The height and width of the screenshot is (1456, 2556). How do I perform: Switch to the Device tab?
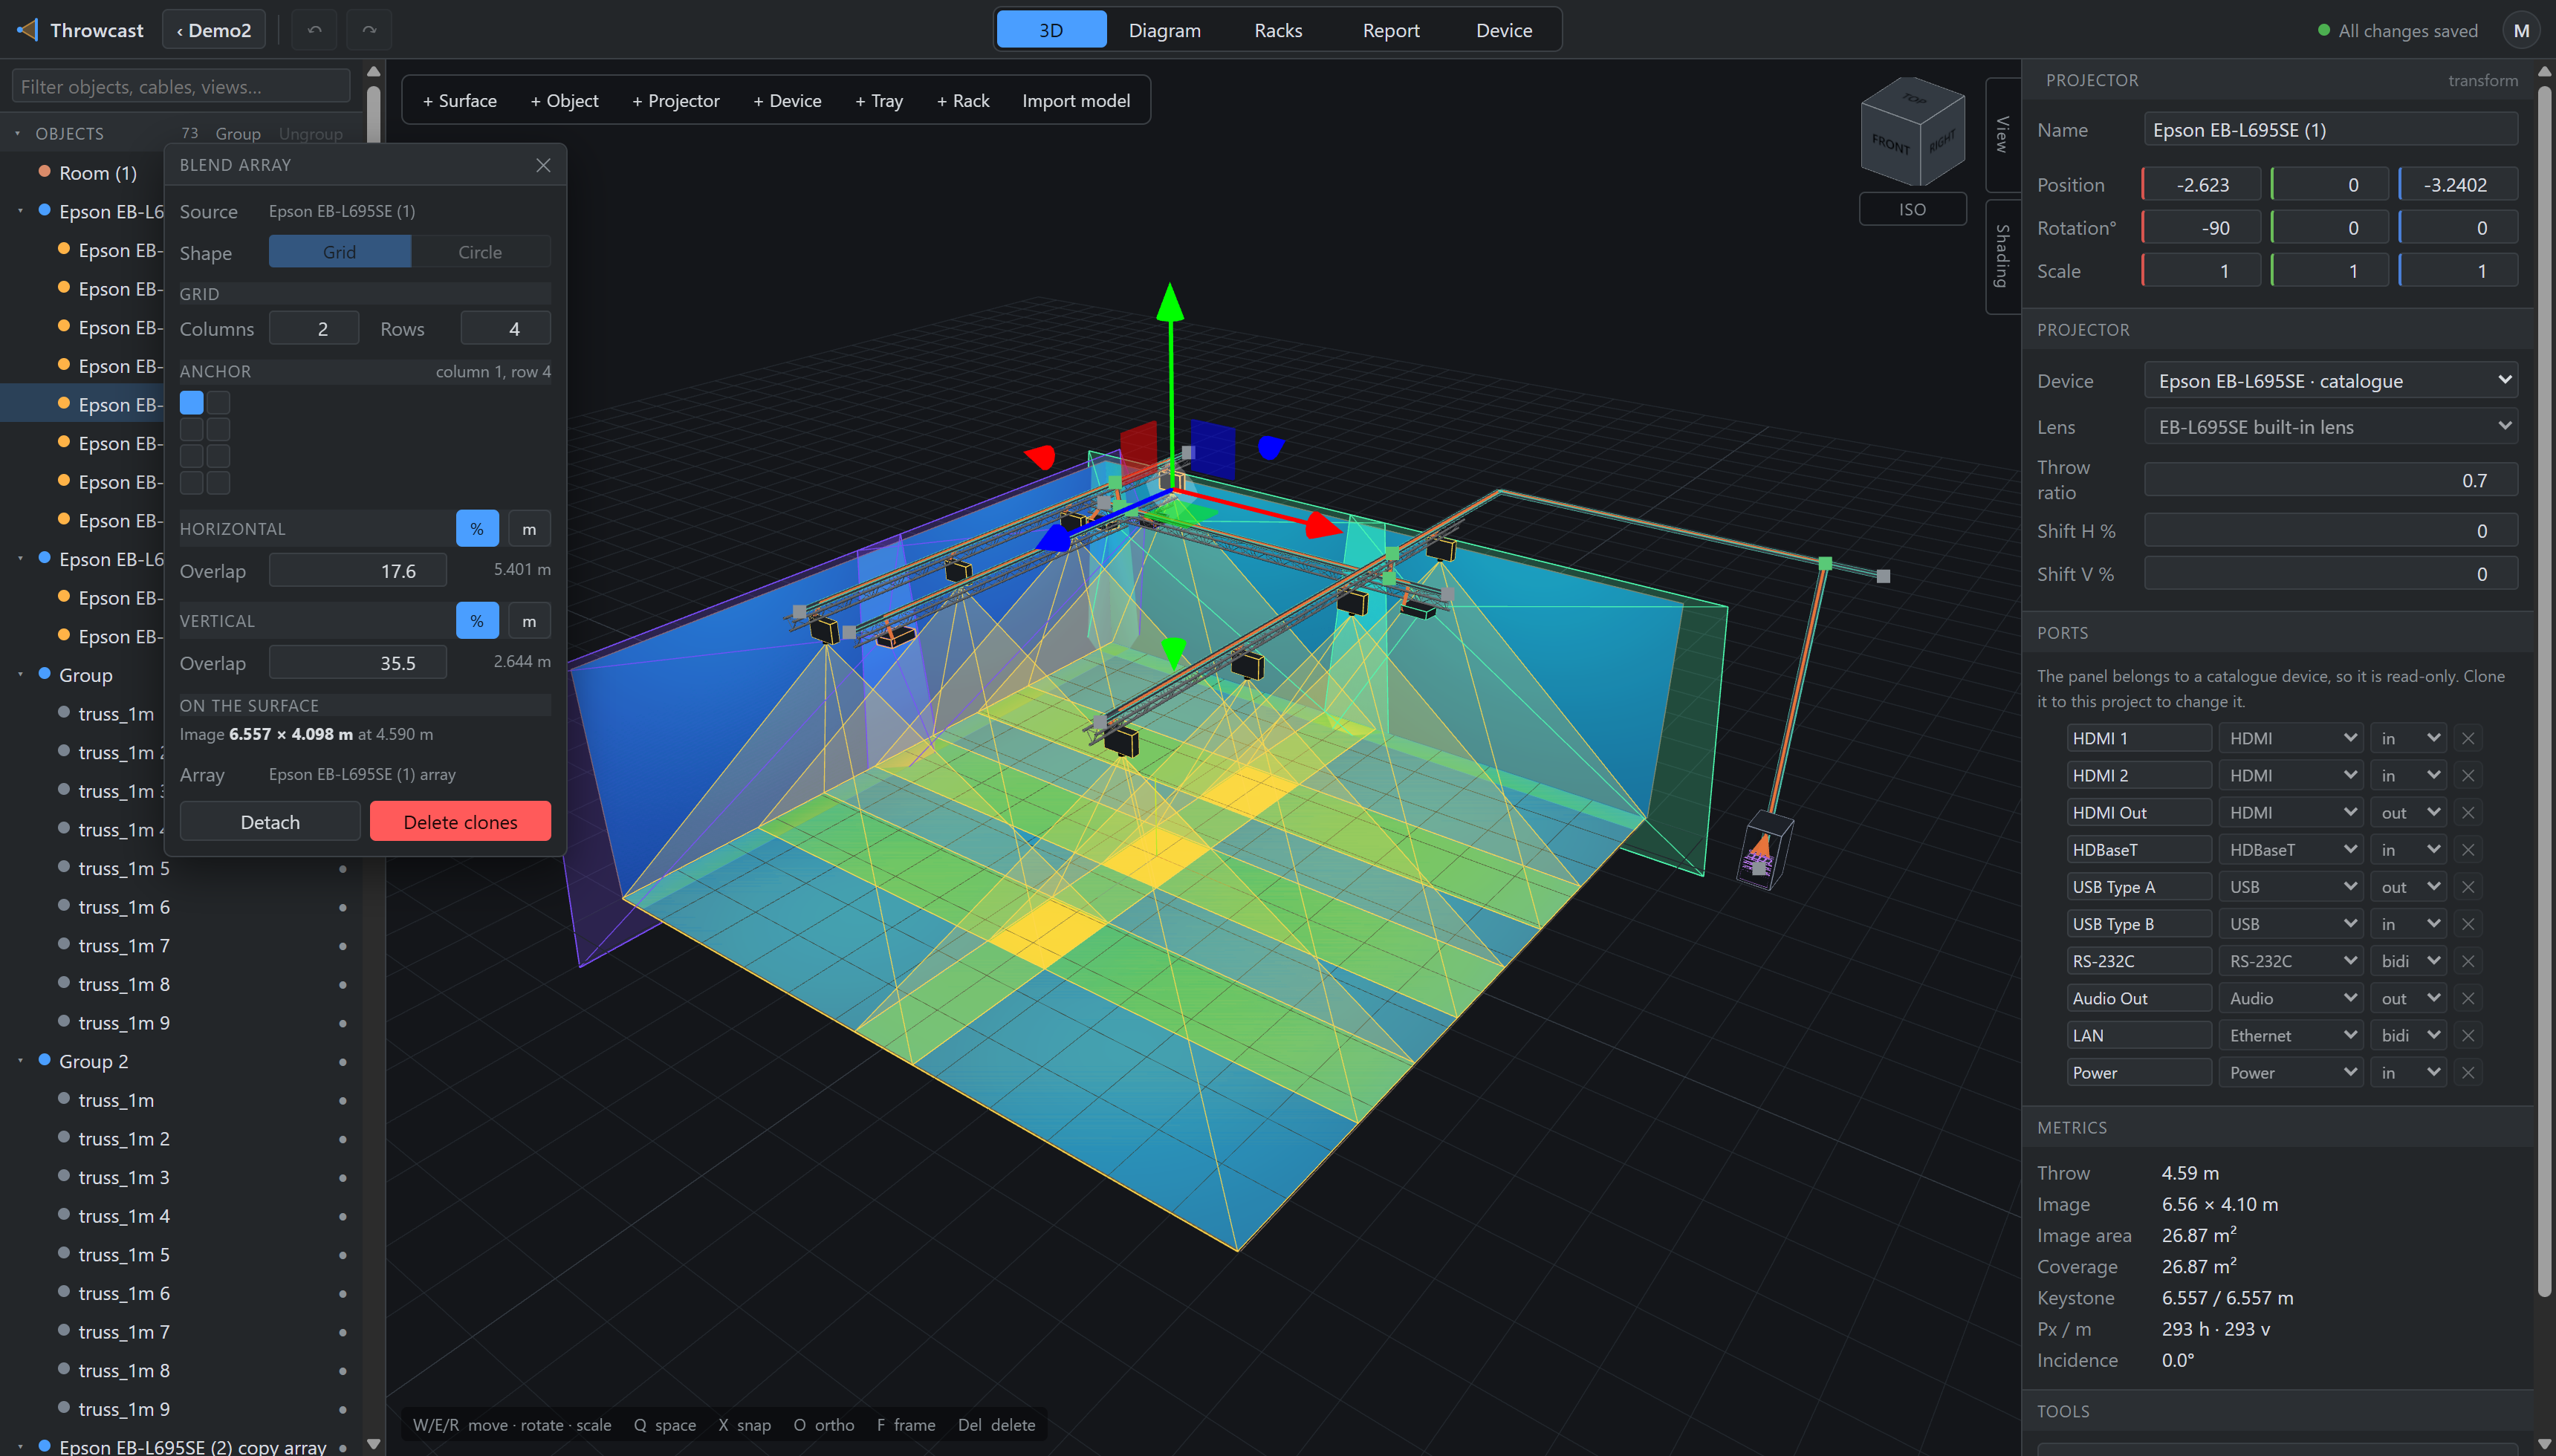pyautogui.click(x=1503, y=30)
